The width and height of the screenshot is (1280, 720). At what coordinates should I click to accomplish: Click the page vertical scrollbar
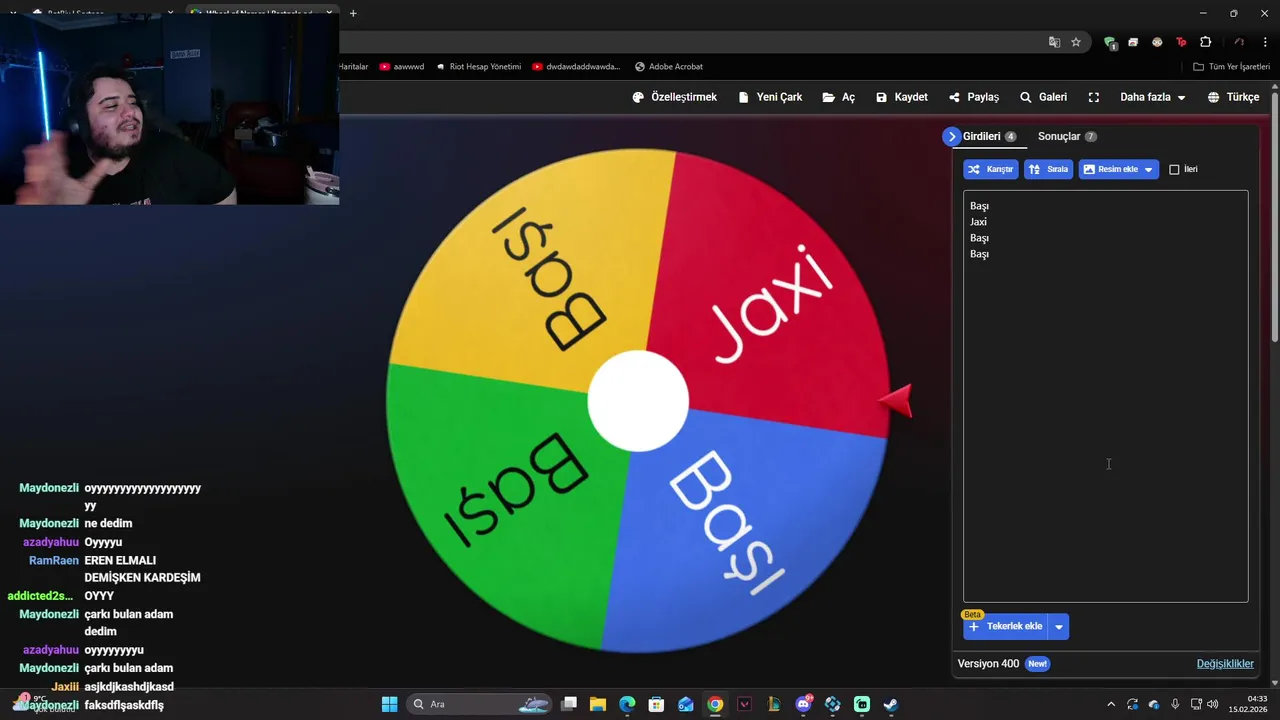1275,218
